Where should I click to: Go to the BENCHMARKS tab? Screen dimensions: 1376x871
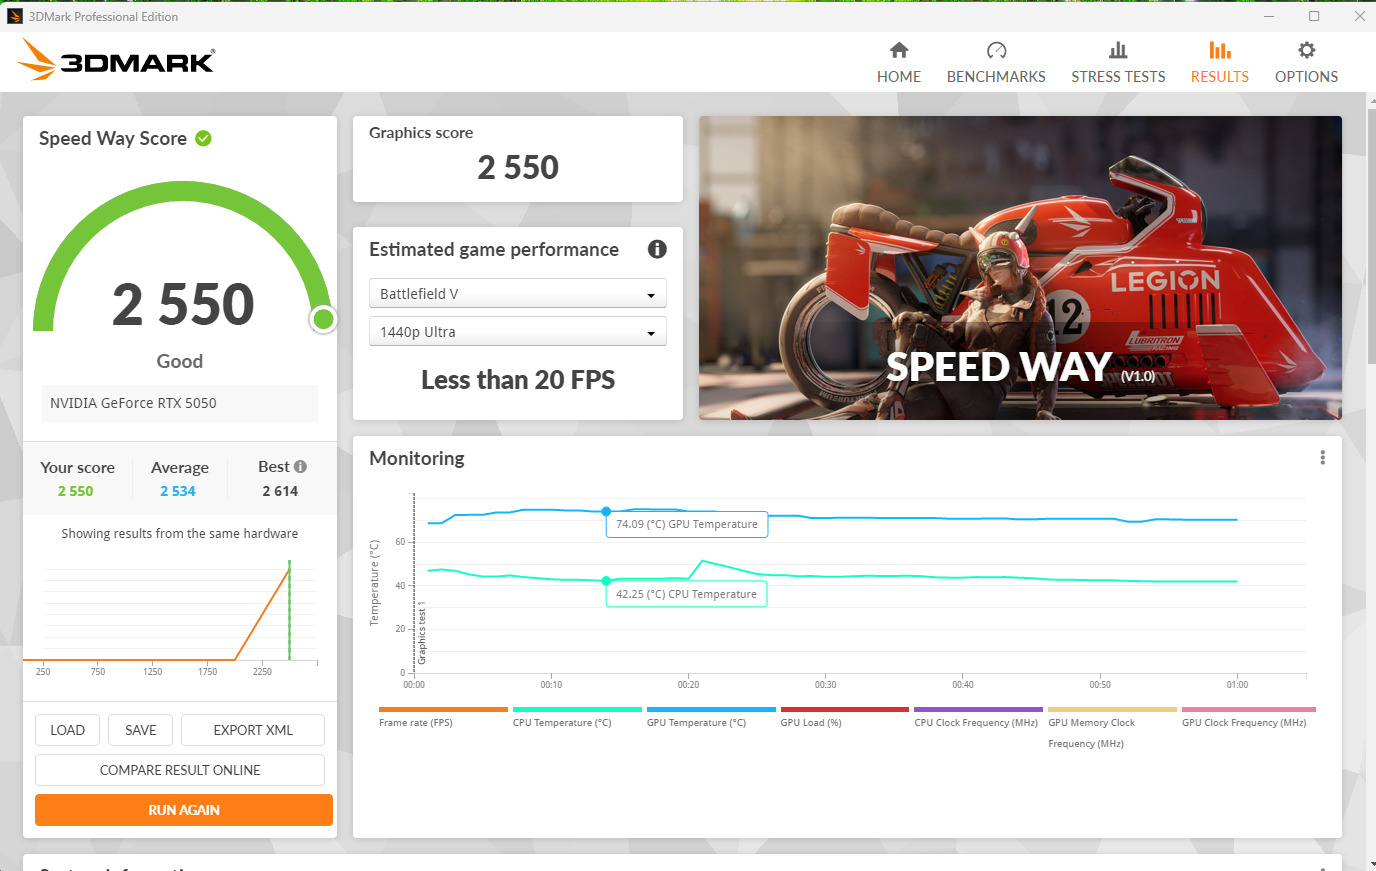click(x=996, y=76)
